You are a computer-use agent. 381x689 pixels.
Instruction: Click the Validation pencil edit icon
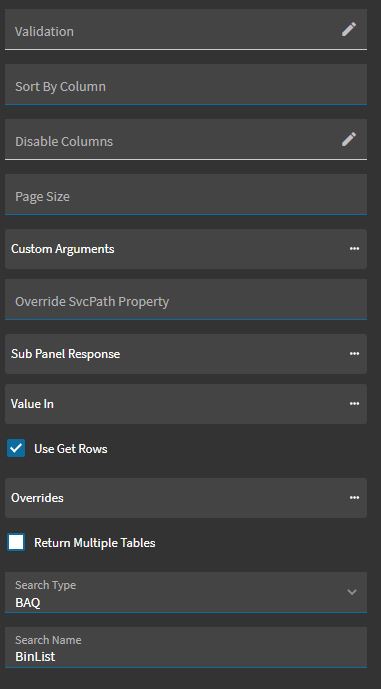(x=349, y=29)
